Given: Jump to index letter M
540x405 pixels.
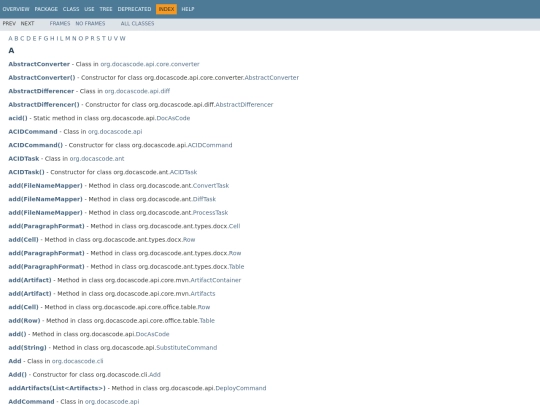Looking at the screenshot, I should pos(68,38).
